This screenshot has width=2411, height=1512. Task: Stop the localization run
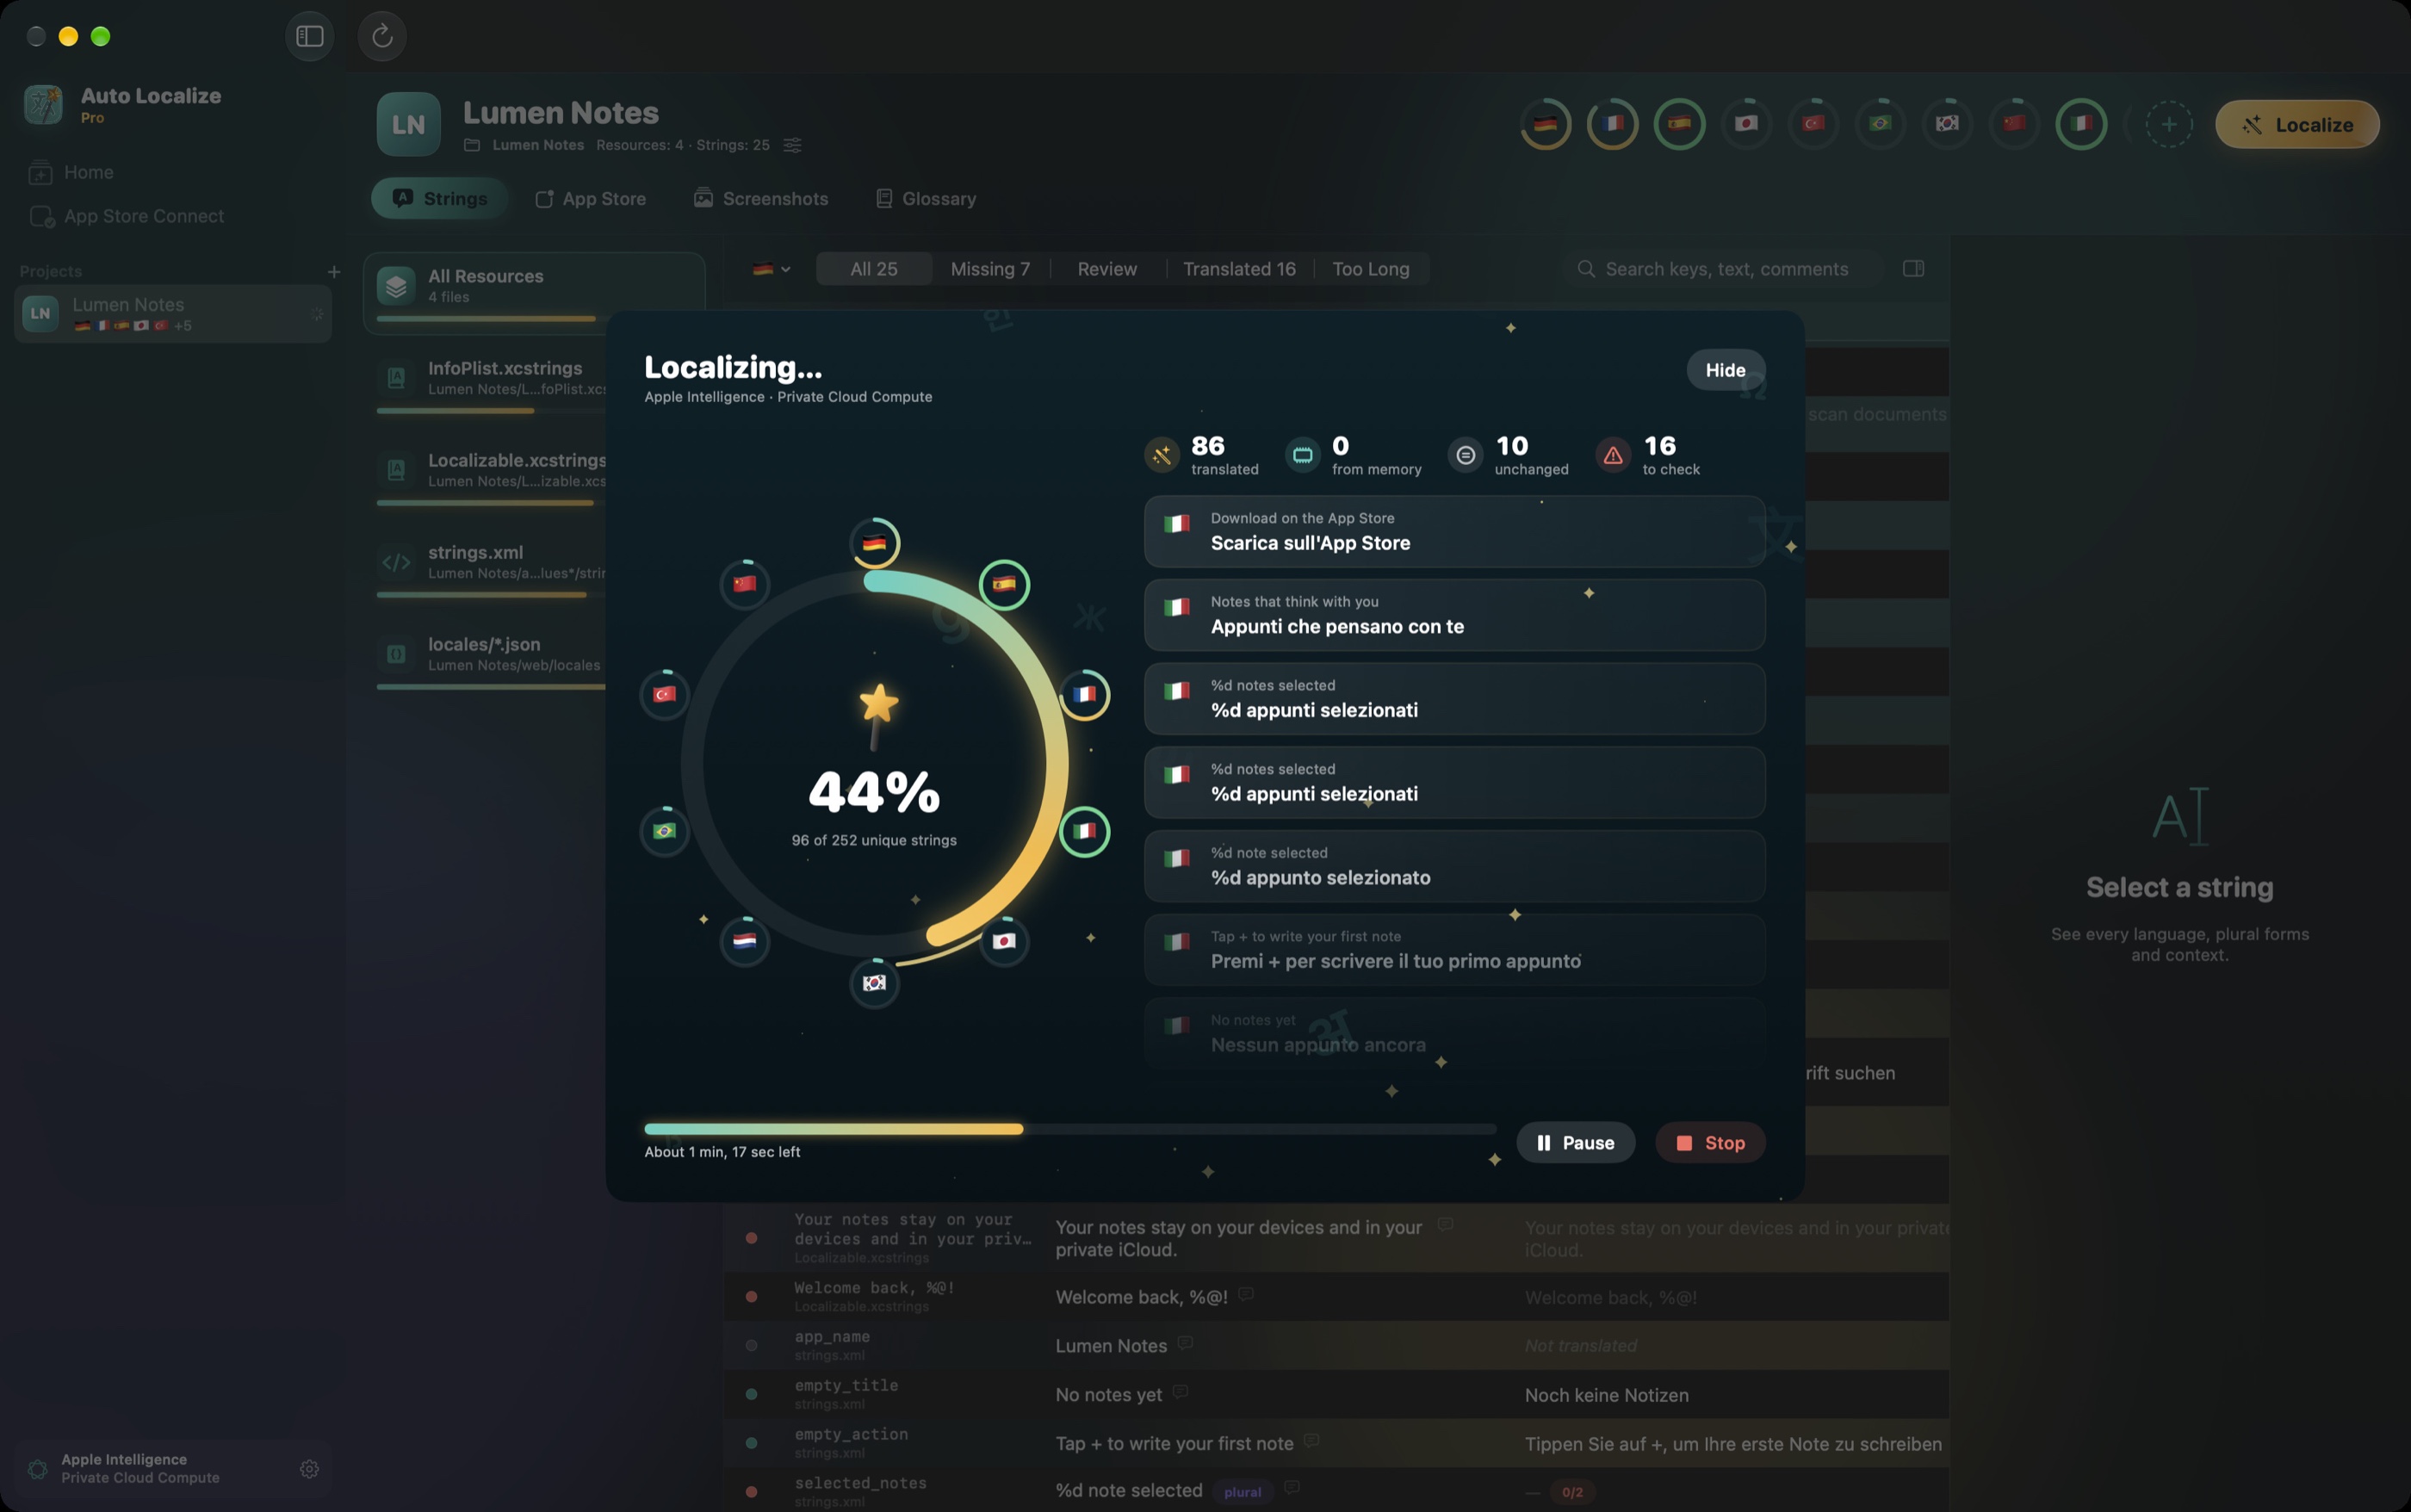1710,1142
